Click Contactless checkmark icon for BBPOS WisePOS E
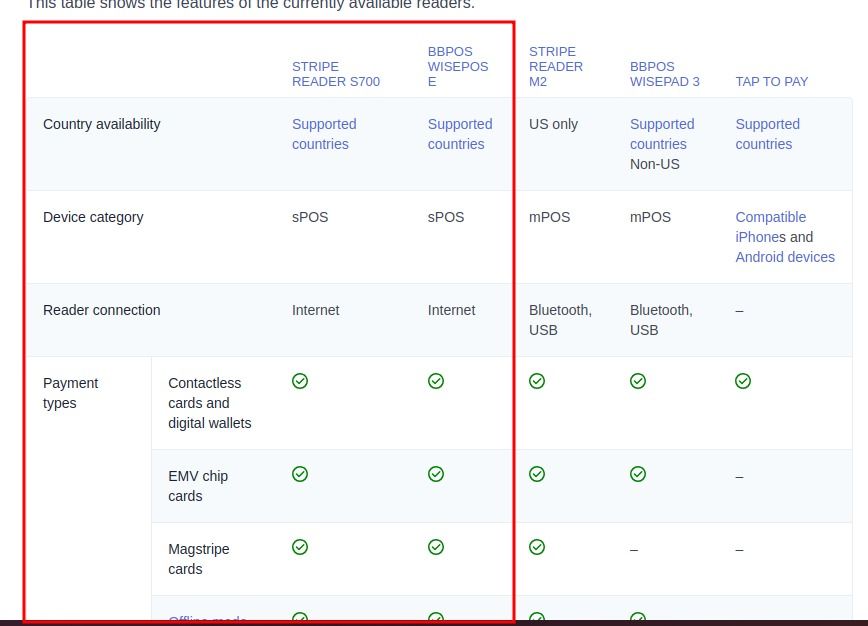Image resolution: width=868 pixels, height=626 pixels. click(x=436, y=381)
